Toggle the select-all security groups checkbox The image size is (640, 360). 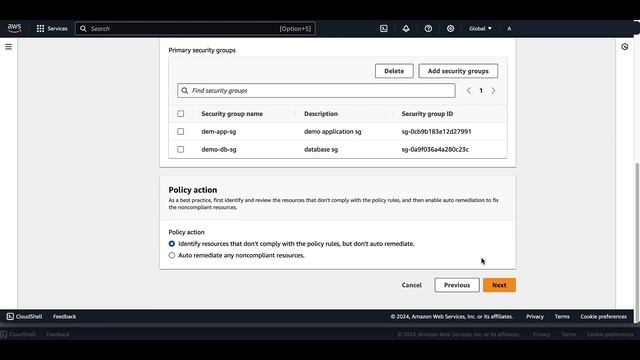tap(180, 113)
